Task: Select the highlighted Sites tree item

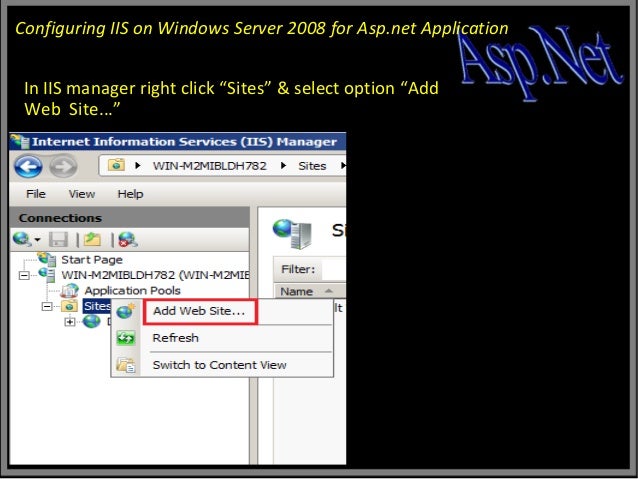Action: 97,306
